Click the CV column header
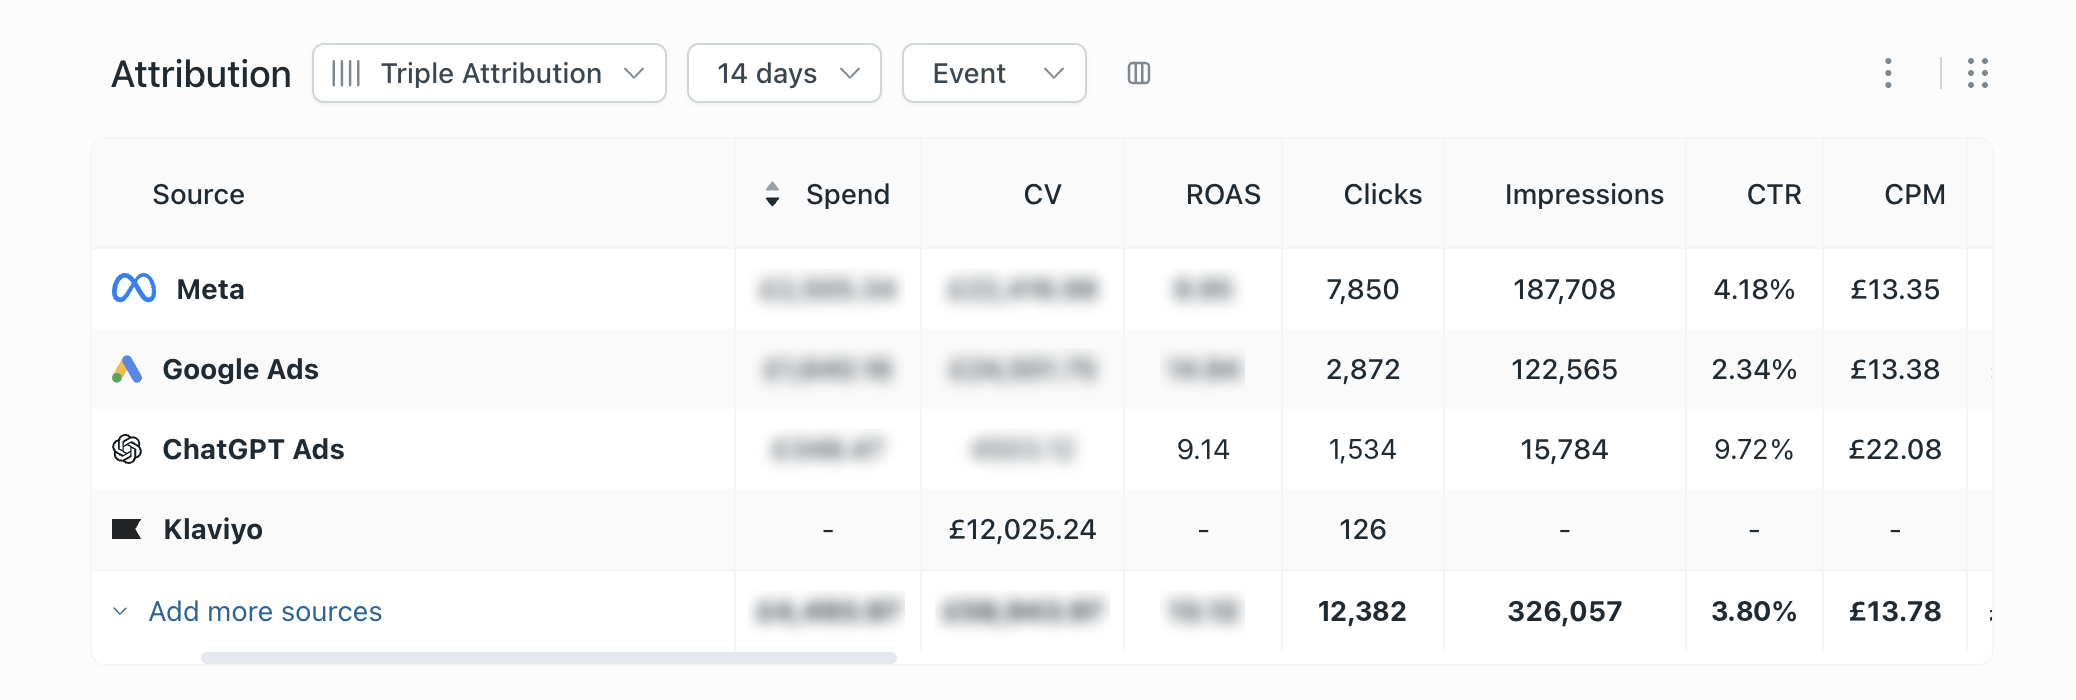 (x=1042, y=194)
